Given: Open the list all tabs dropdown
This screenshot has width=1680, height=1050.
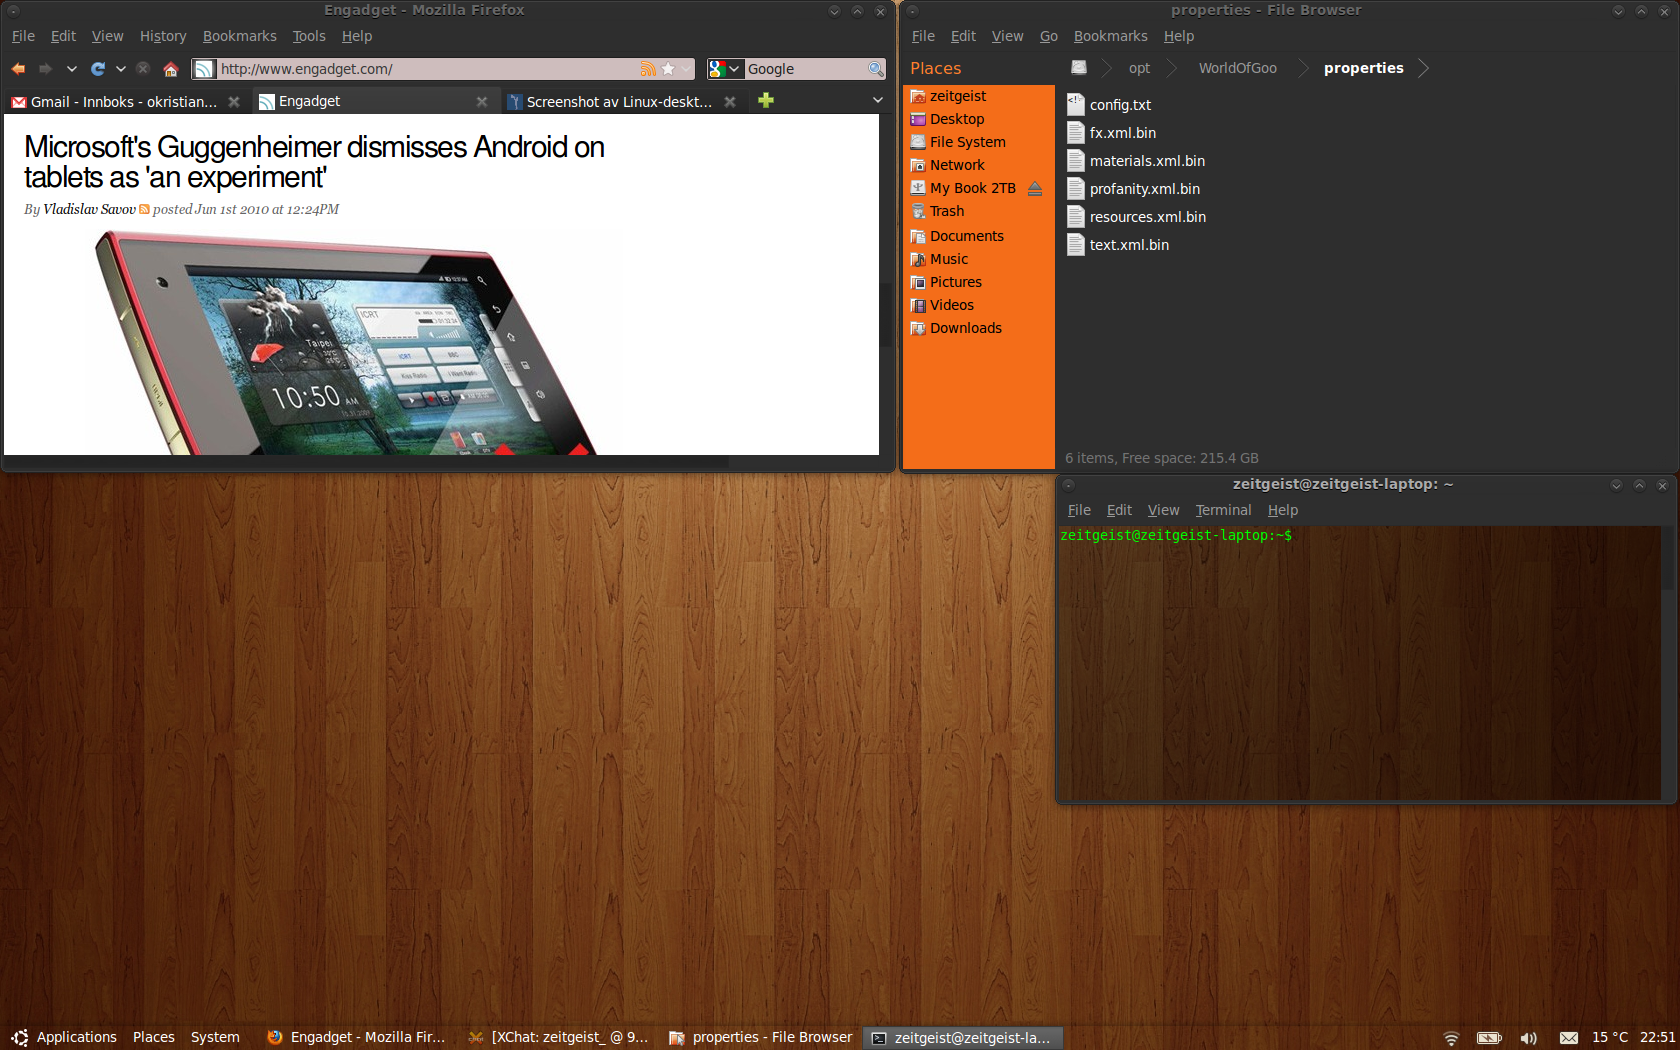Looking at the screenshot, I should coord(878,100).
